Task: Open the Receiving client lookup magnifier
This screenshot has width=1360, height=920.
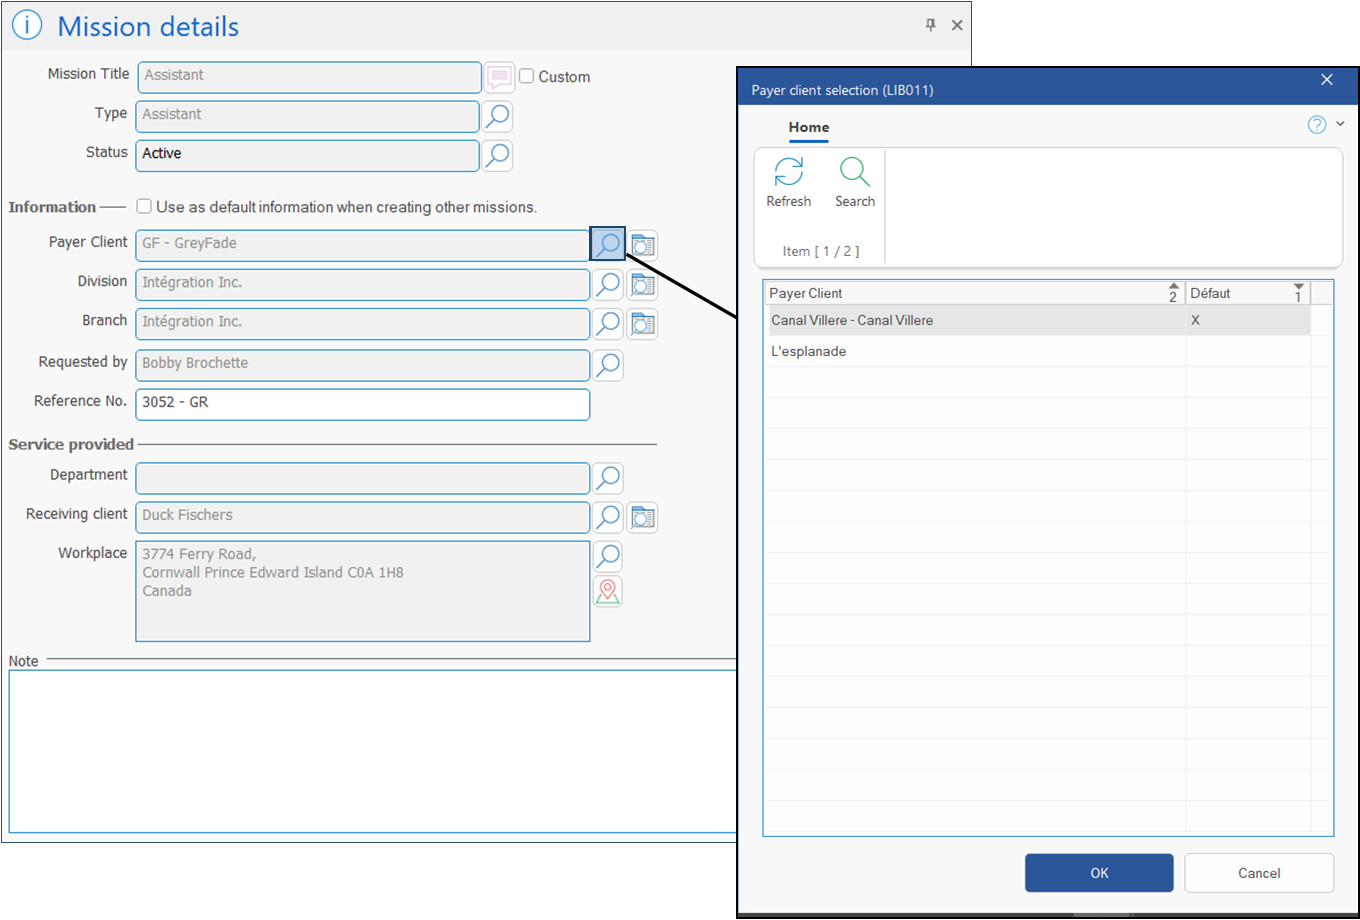Action: [607, 517]
